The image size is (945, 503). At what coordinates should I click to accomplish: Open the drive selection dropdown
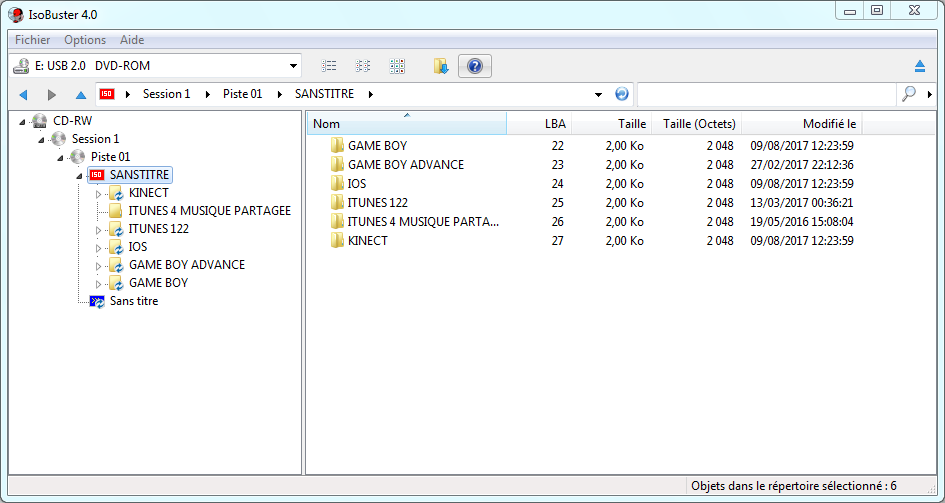point(293,66)
